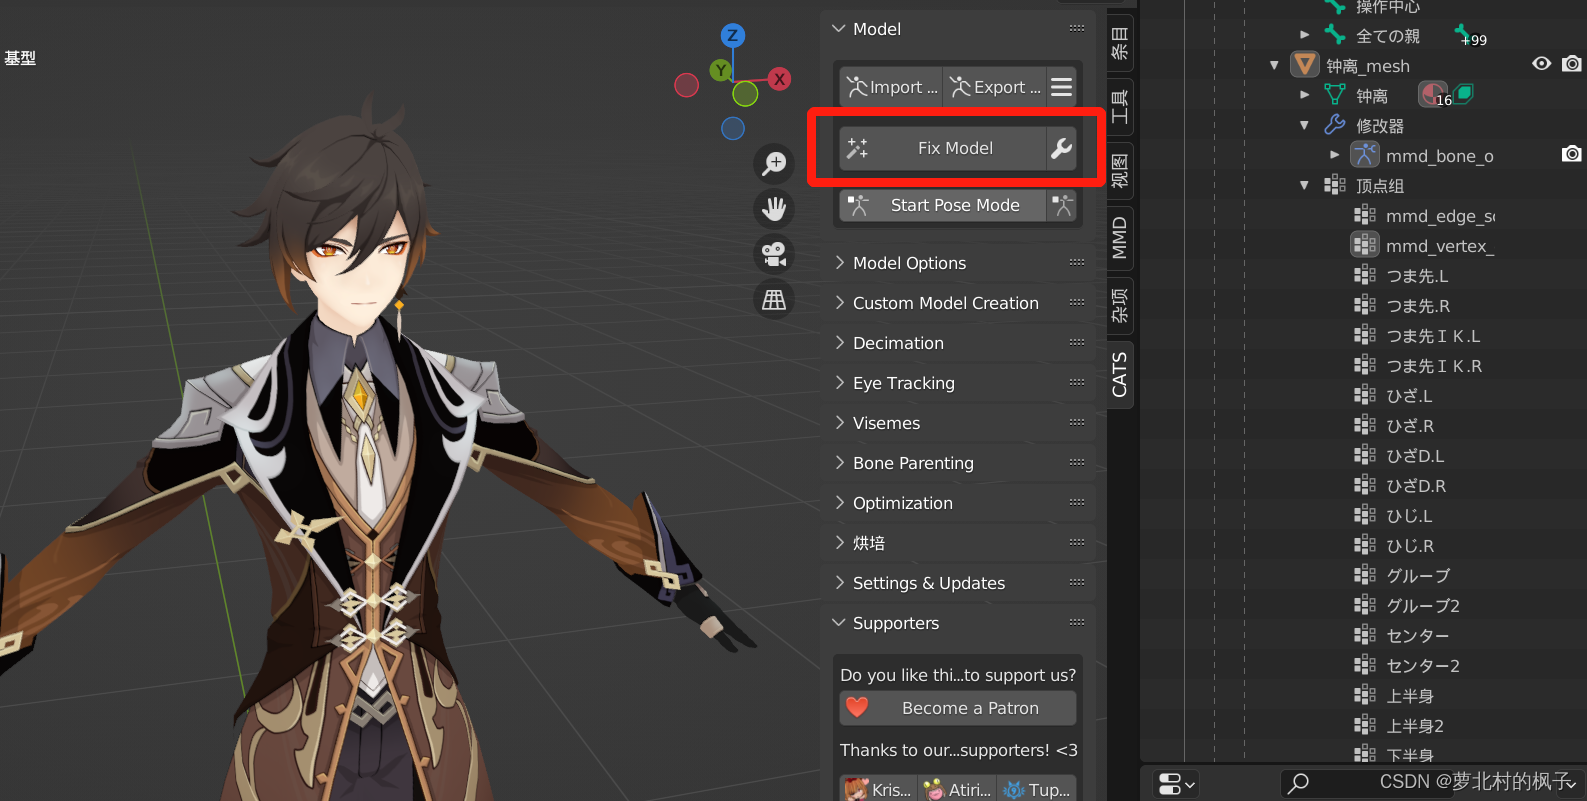Collapse the 修改器 modifiers group
Viewport: 1587px width, 801px height.
(x=1304, y=125)
